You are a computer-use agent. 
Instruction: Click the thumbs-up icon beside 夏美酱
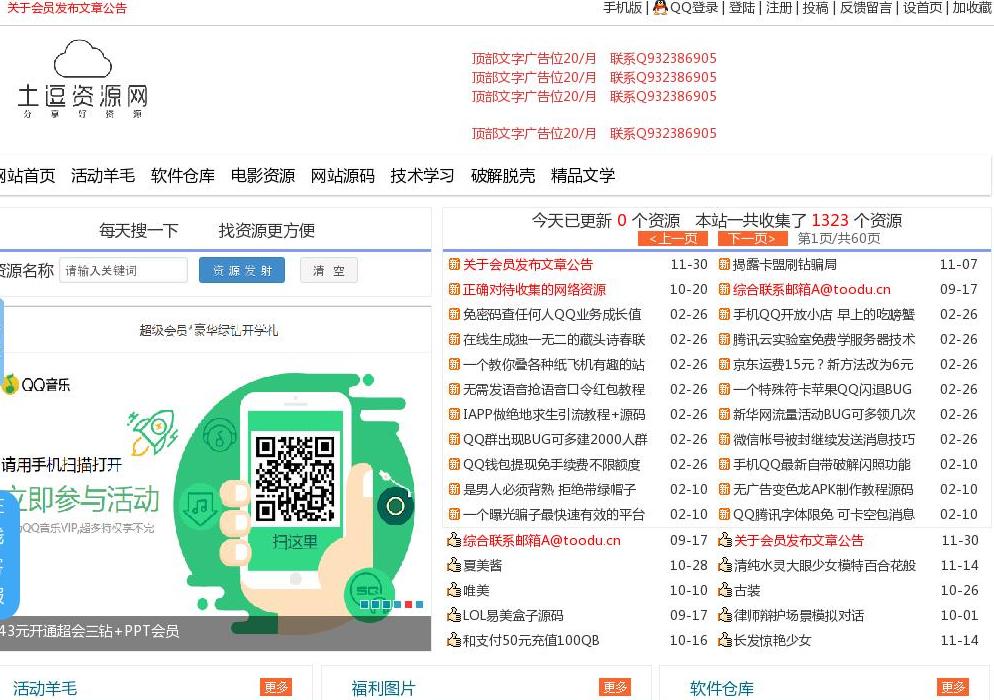click(454, 565)
